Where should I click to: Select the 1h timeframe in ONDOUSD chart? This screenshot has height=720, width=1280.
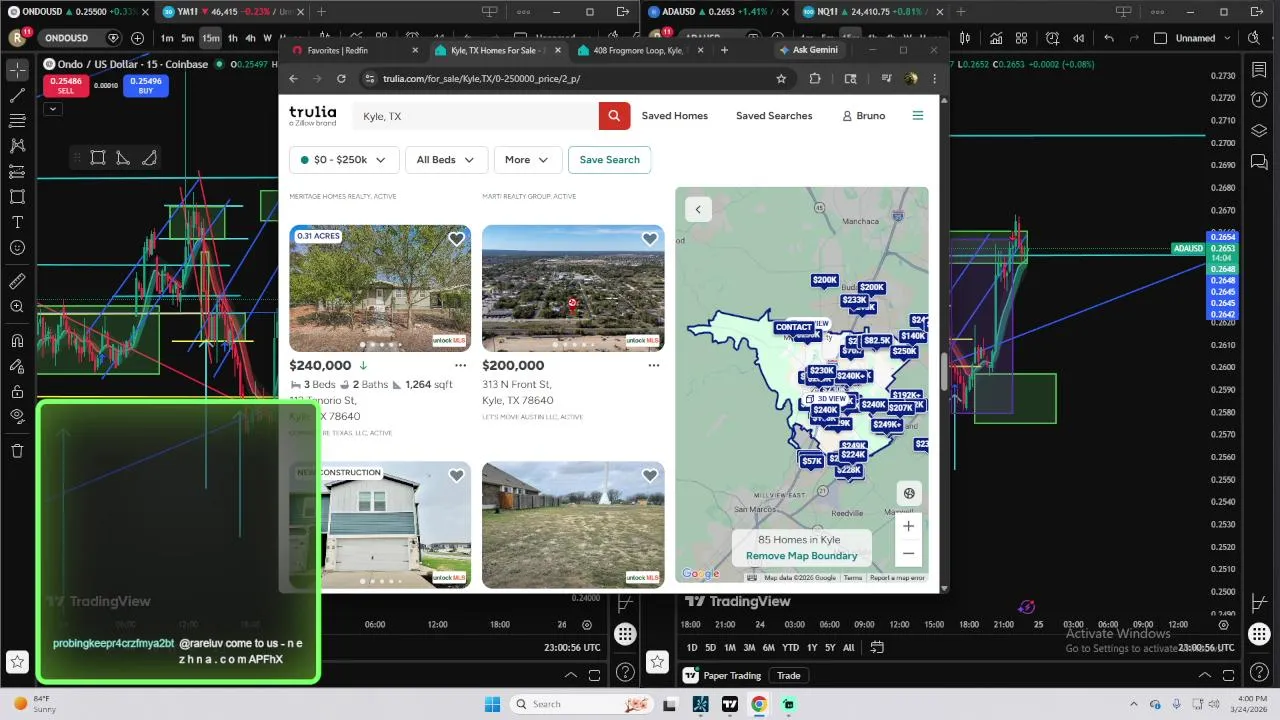pyautogui.click(x=232, y=38)
